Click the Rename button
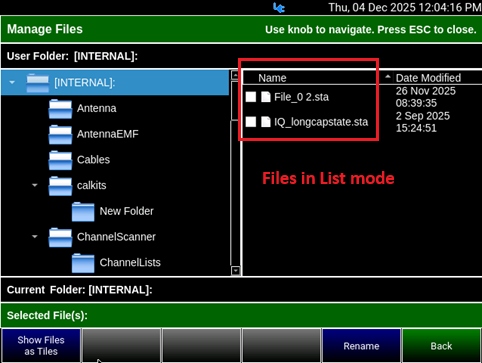482x363 pixels. pos(361,346)
